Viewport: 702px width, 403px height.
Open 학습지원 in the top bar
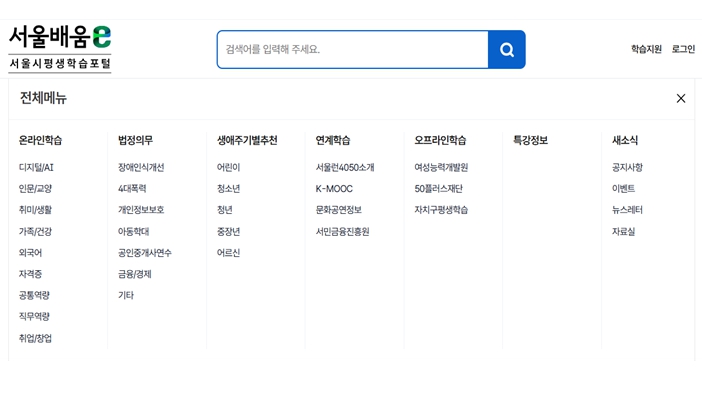coord(646,49)
